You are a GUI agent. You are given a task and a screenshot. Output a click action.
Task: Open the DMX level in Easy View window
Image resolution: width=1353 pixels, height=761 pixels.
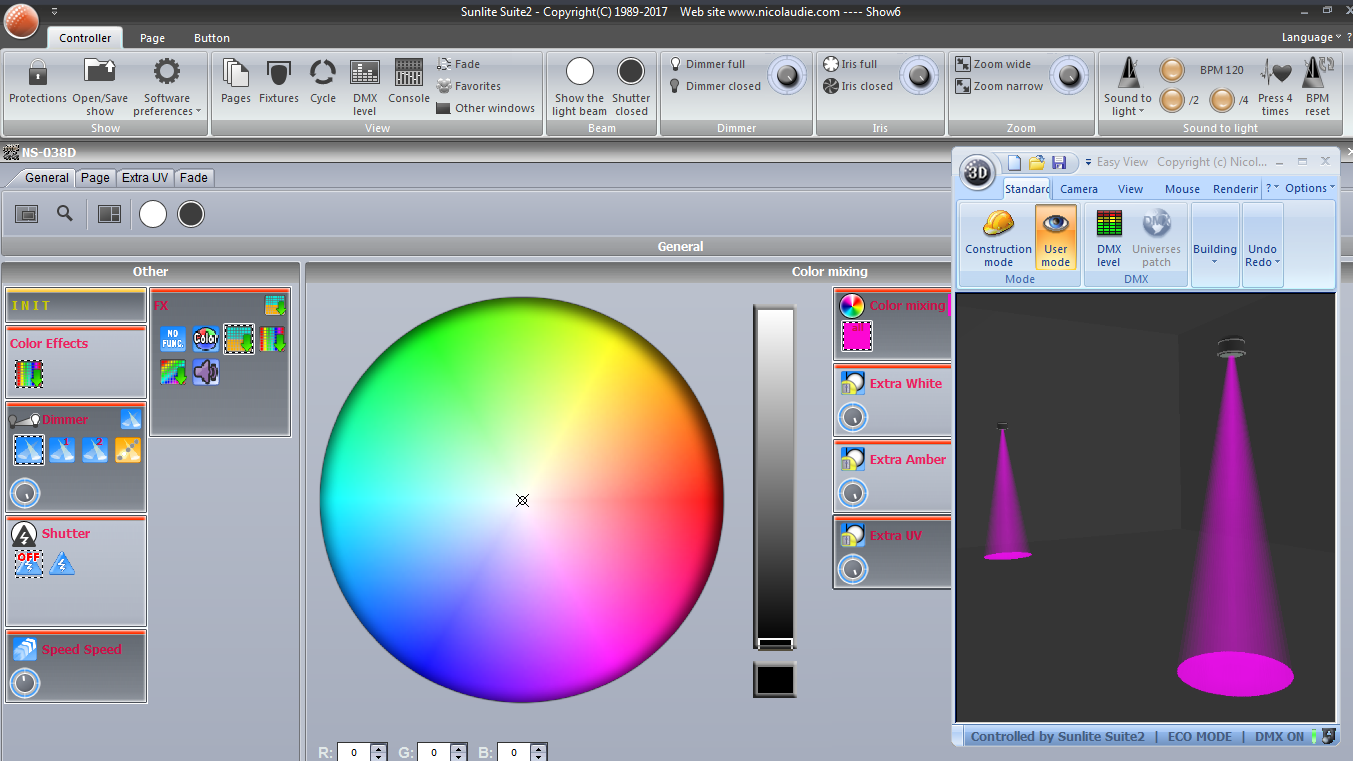(1109, 240)
